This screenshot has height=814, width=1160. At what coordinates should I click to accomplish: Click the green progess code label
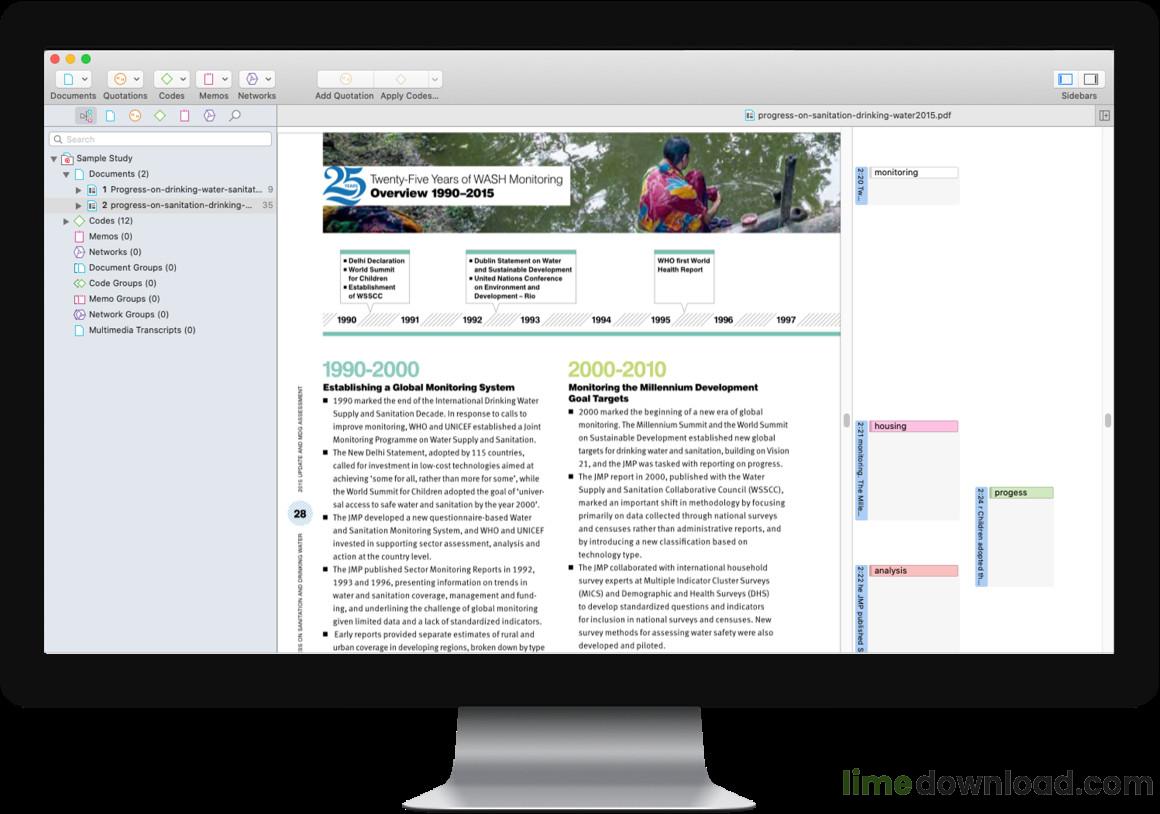[1022, 493]
